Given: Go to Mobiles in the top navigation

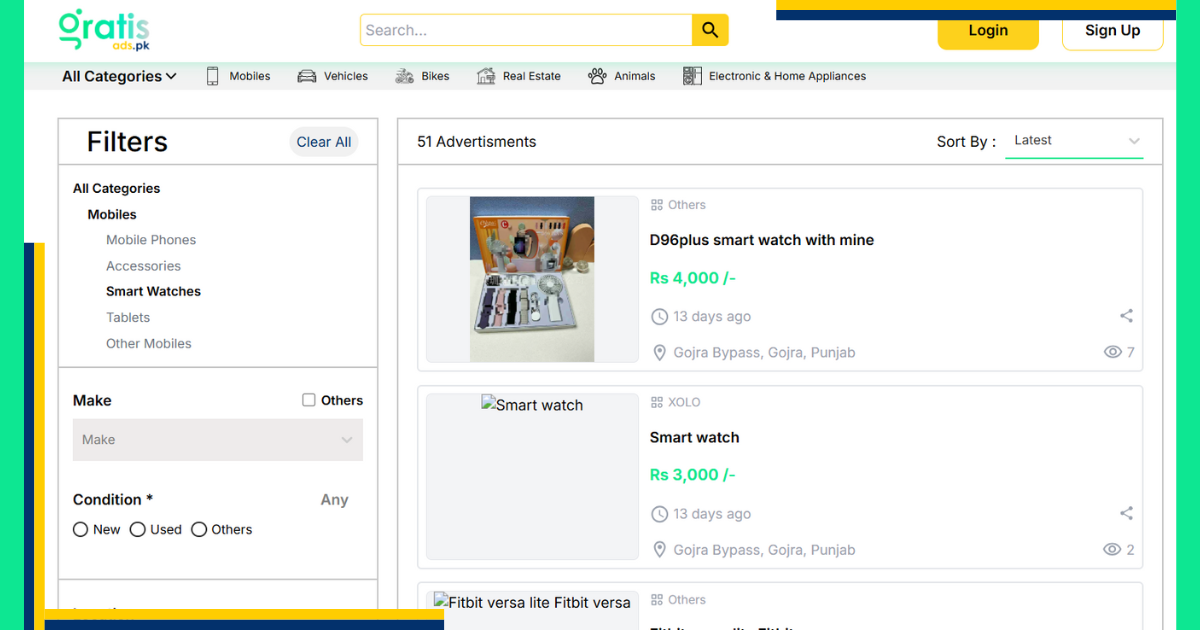Looking at the screenshot, I should (x=250, y=76).
